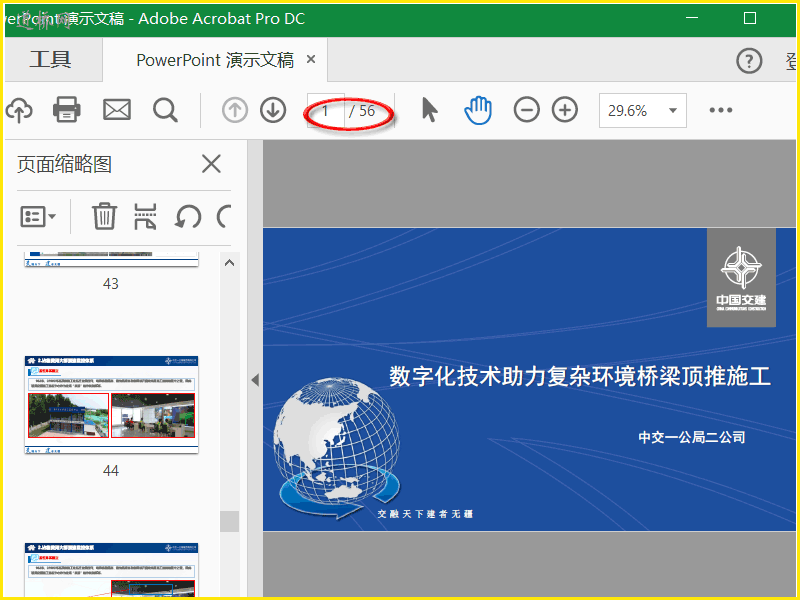
Task: Click the cloud upload icon
Action: coord(19,110)
